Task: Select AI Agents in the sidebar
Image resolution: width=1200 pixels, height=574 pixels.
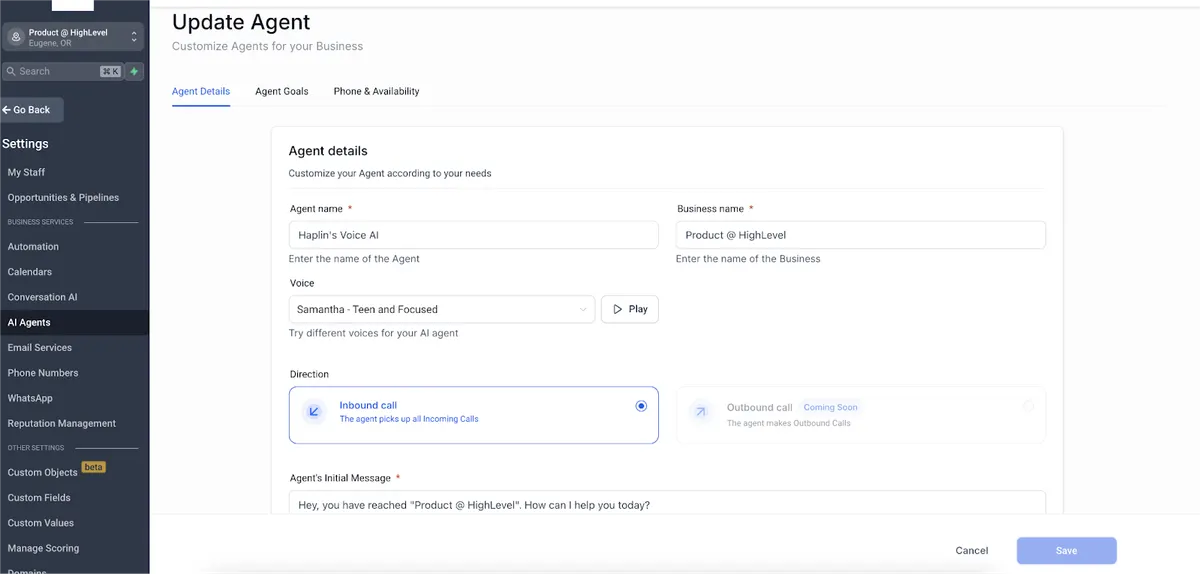Action: [x=74, y=322]
